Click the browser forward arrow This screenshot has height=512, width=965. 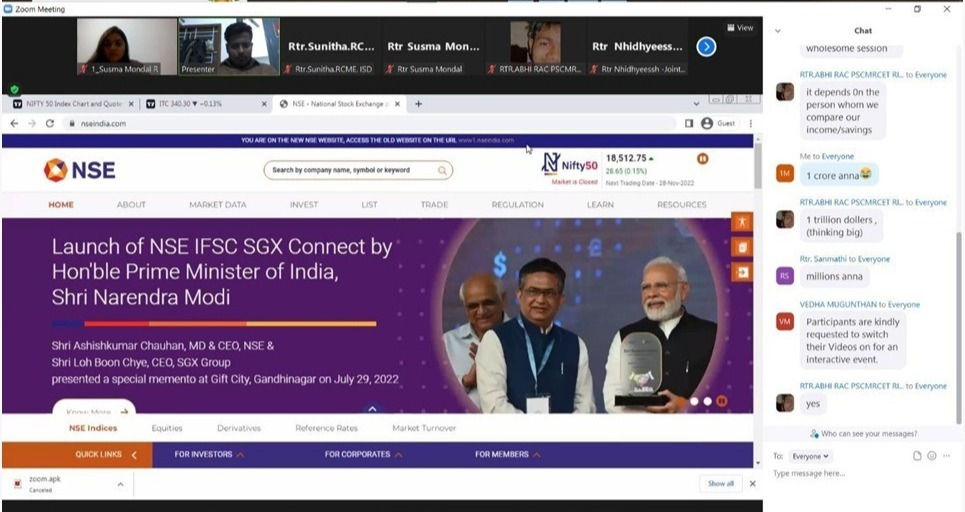[x=32, y=124]
